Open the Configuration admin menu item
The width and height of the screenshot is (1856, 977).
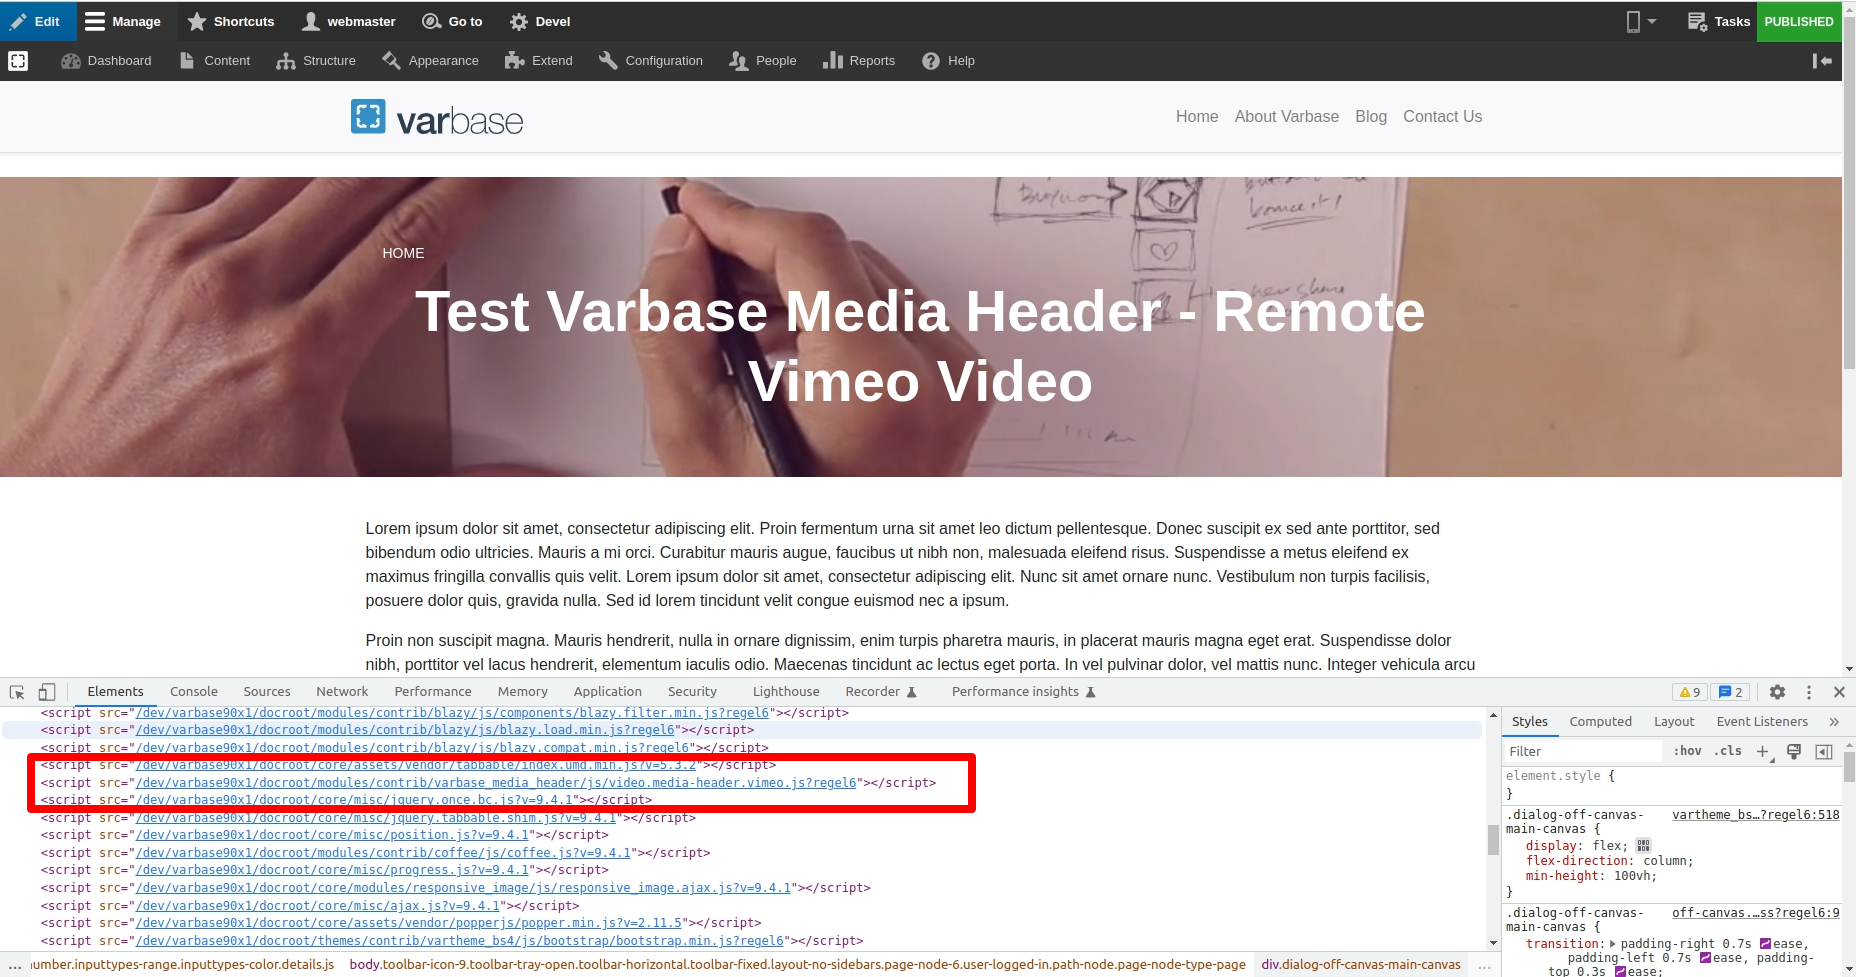point(651,61)
